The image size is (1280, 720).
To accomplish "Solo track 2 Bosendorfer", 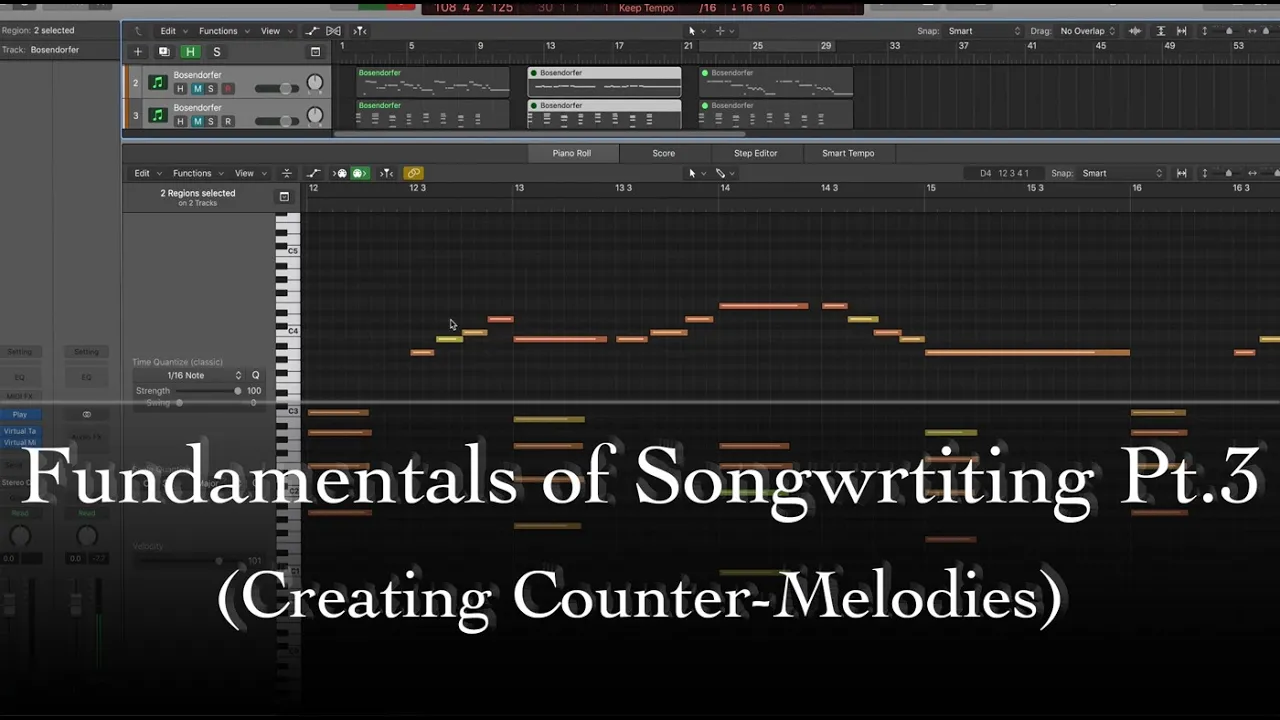I will 211,89.
